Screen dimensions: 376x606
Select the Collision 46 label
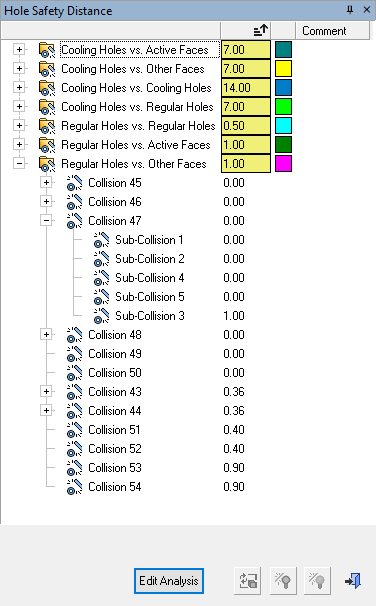point(115,201)
